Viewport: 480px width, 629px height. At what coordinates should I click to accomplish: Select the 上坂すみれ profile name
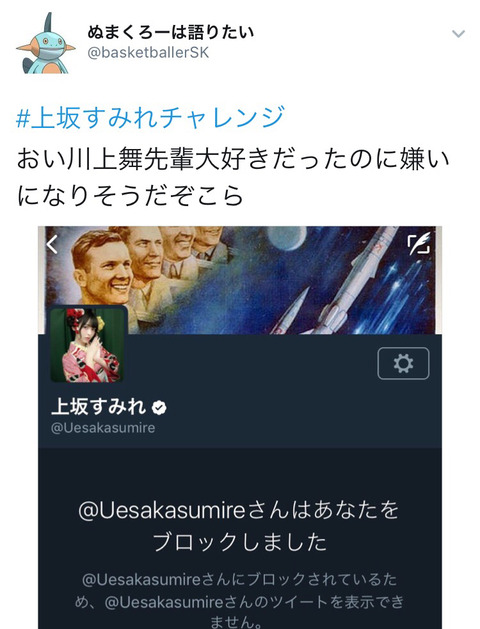click(98, 407)
